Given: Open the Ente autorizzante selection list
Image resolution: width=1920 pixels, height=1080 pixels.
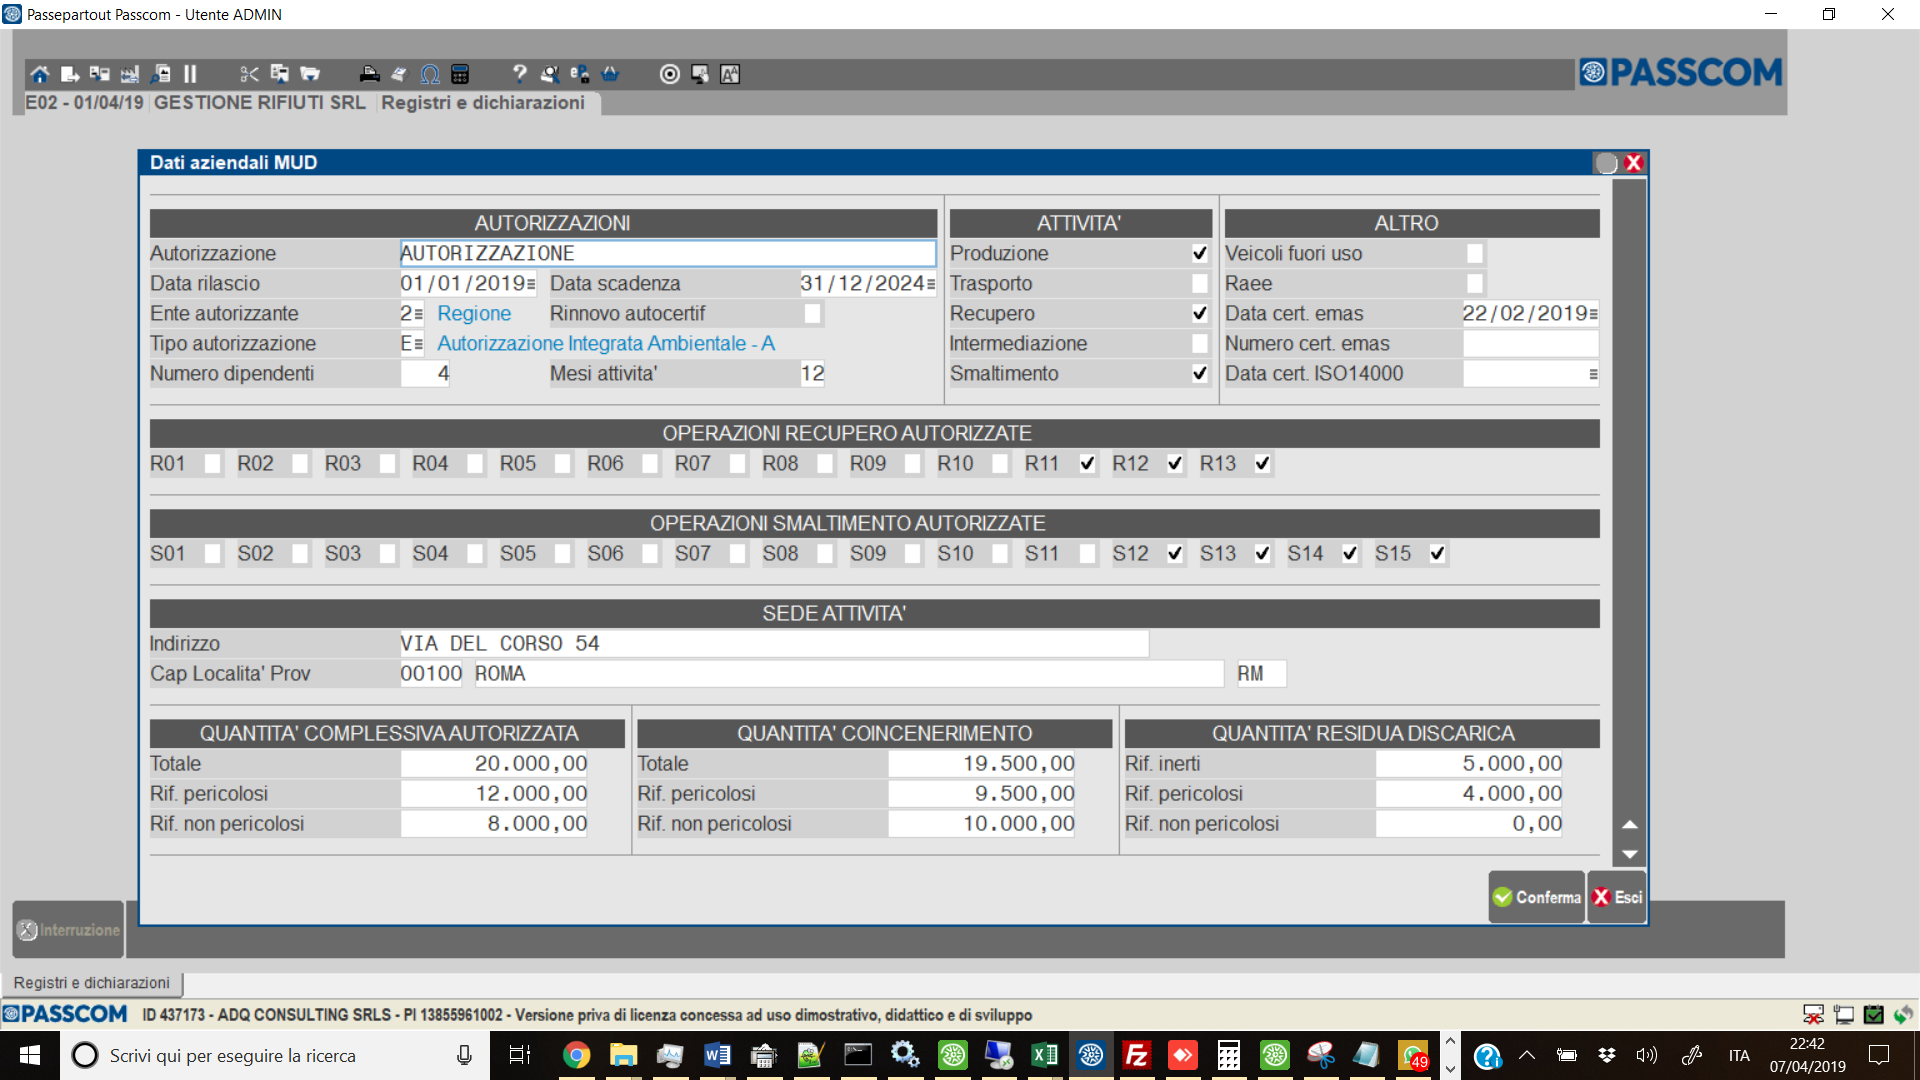Looking at the screenshot, I should tap(418, 314).
